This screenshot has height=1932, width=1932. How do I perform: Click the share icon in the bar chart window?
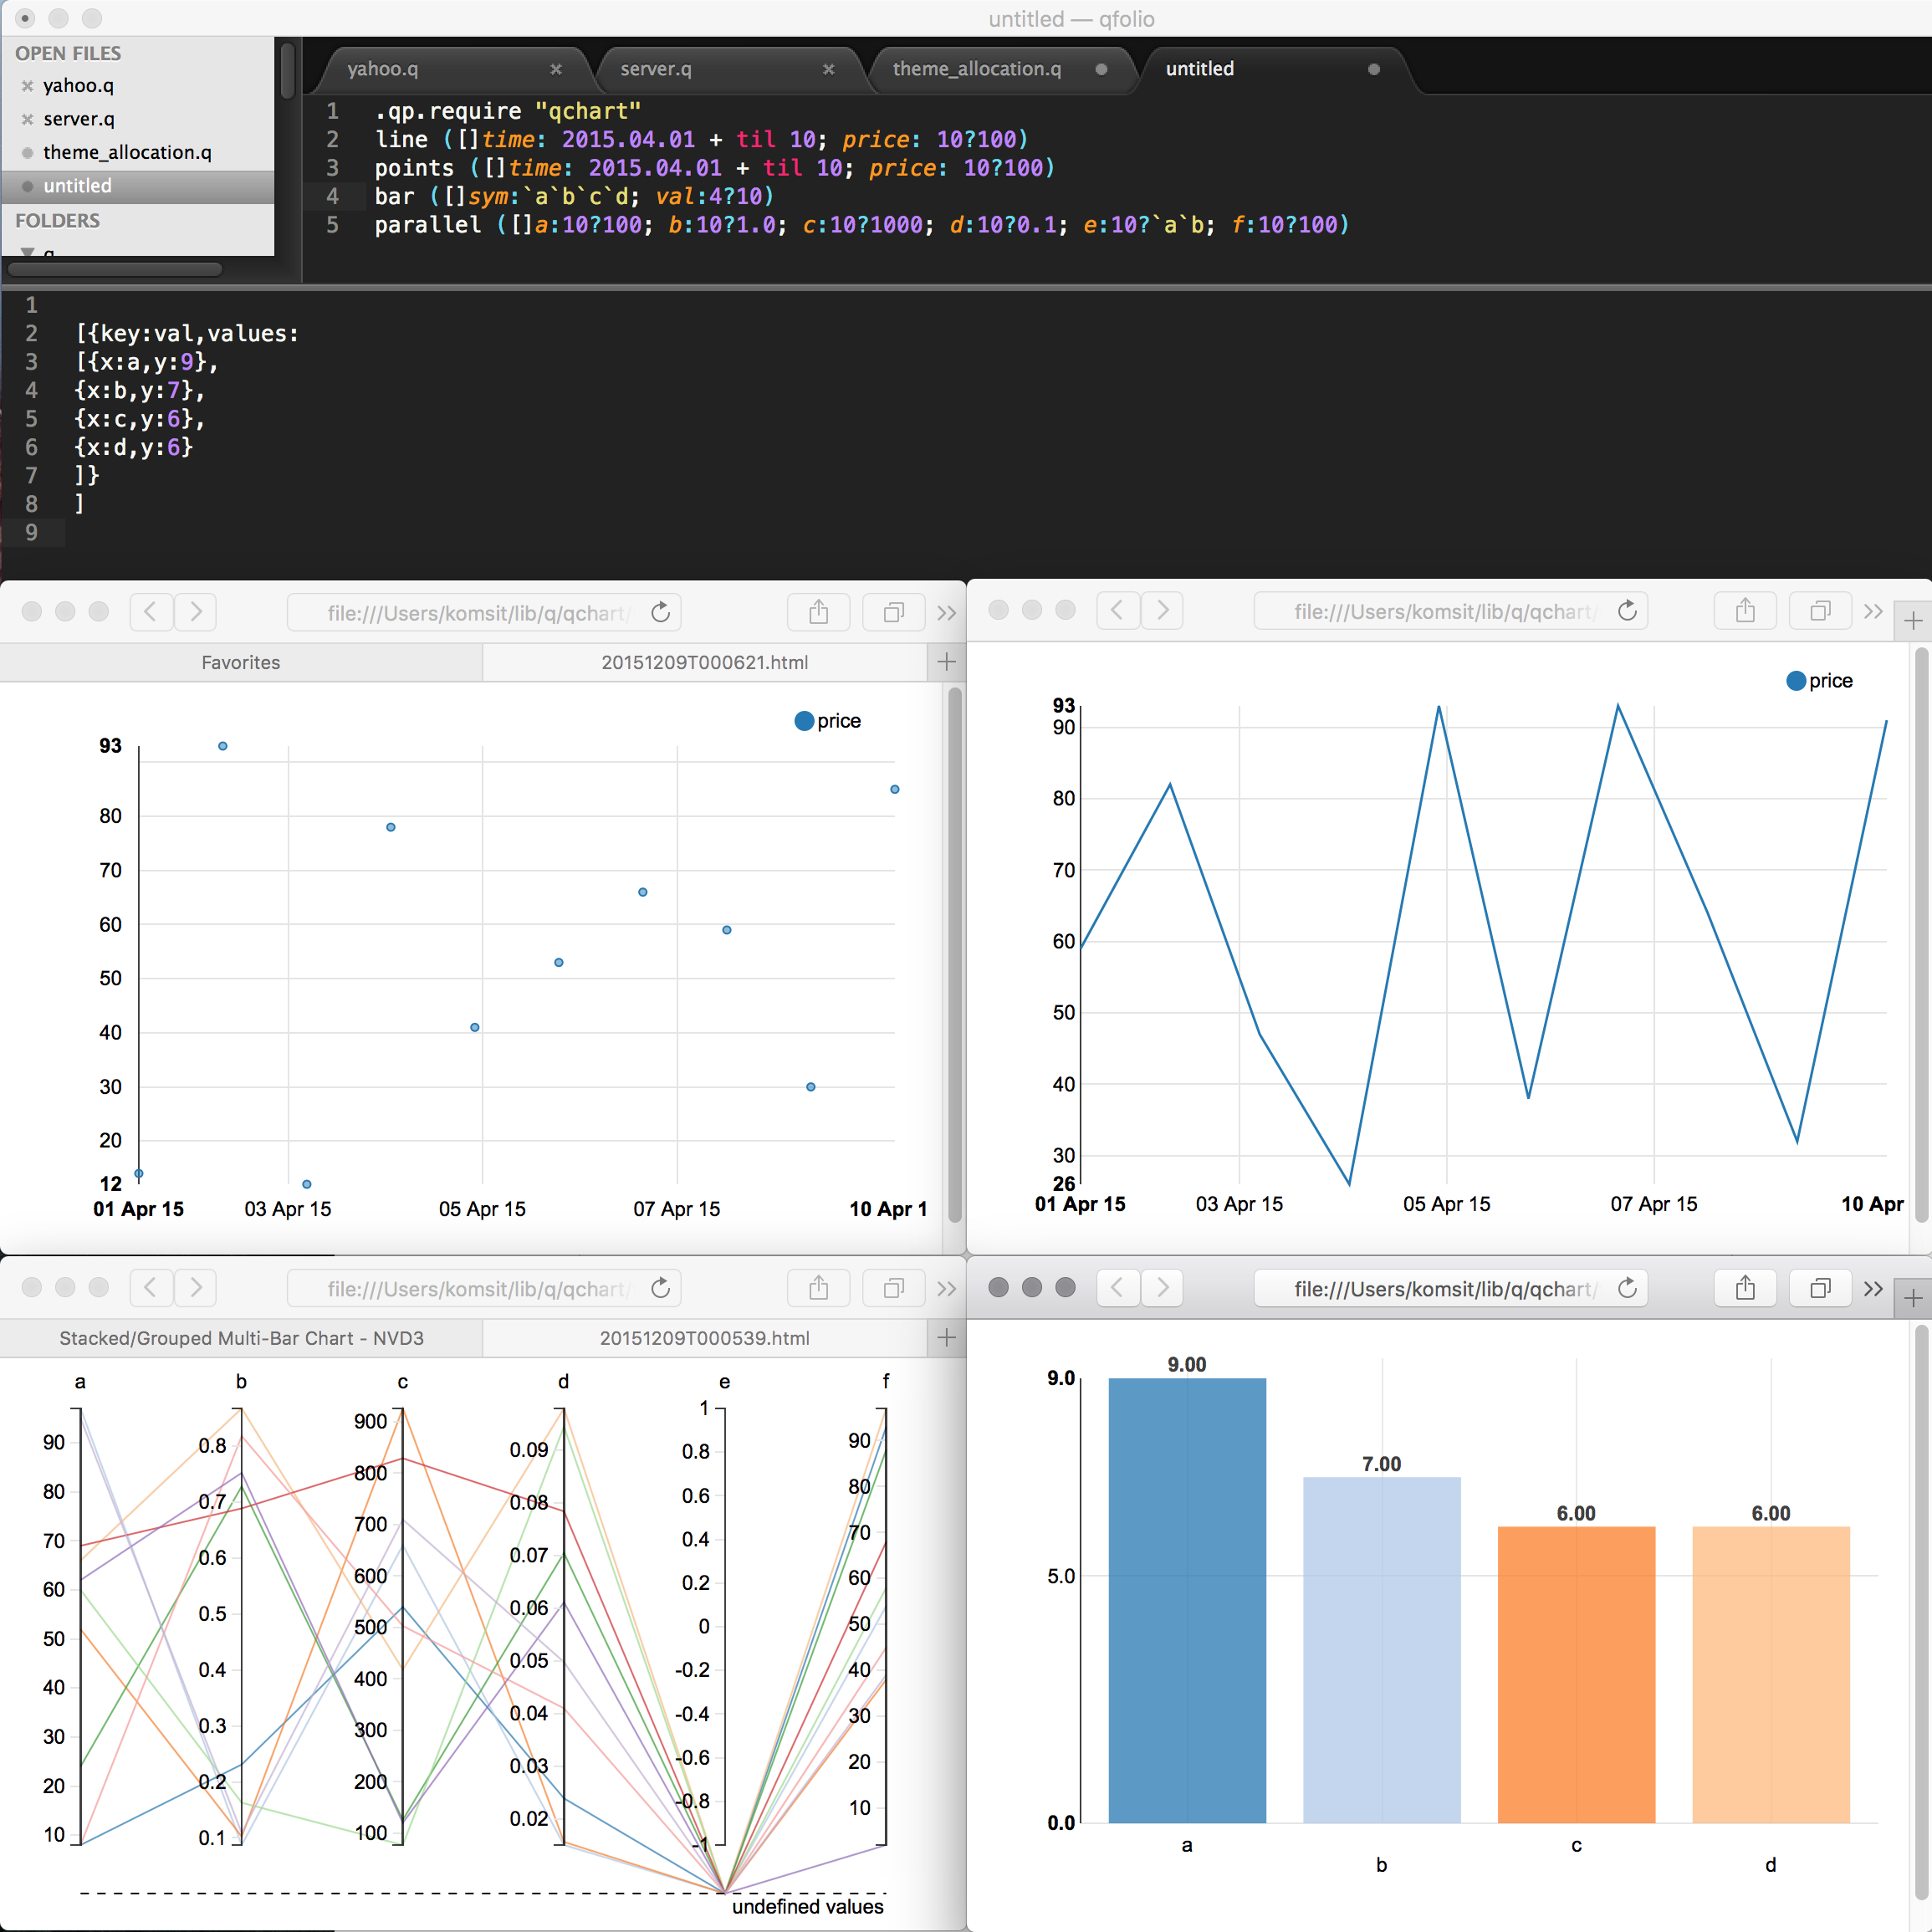(1745, 1288)
